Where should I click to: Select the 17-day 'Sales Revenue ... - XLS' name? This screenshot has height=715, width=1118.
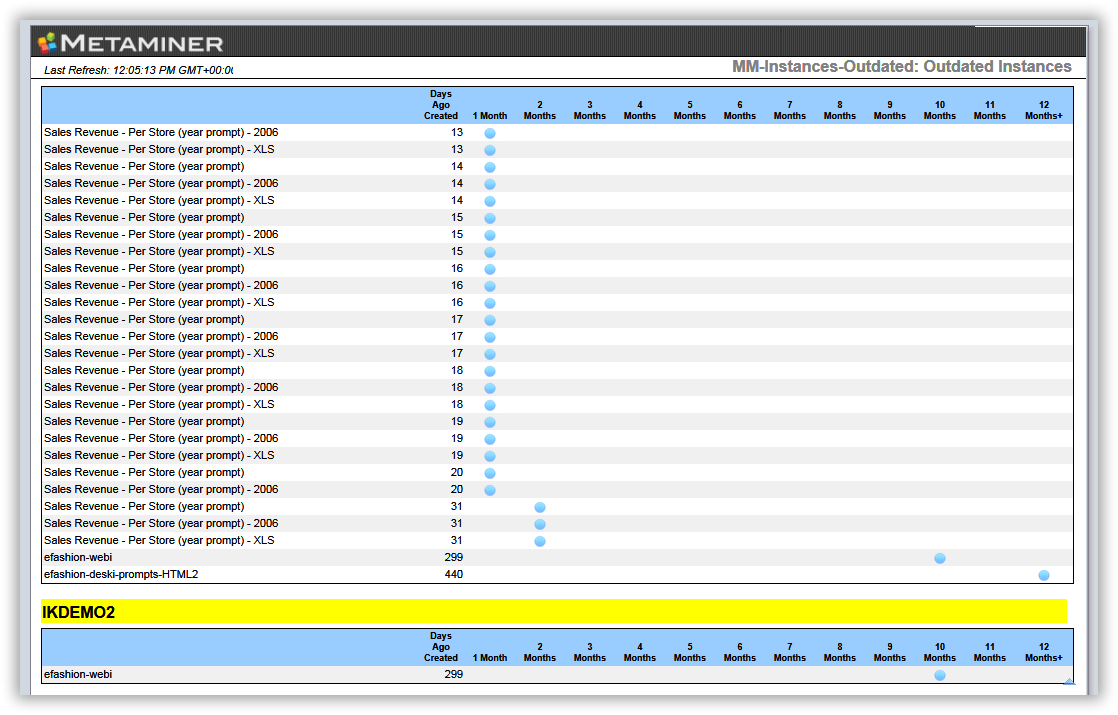159,354
